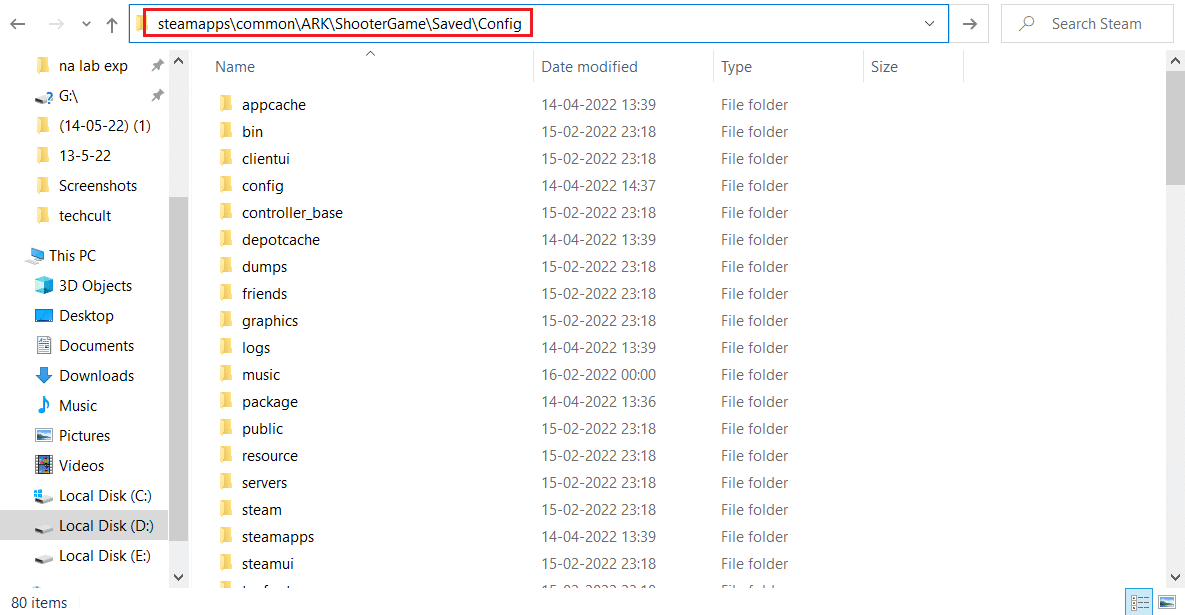Select the package folder name
Image resolution: width=1185 pixels, height=615 pixels.
pos(270,402)
